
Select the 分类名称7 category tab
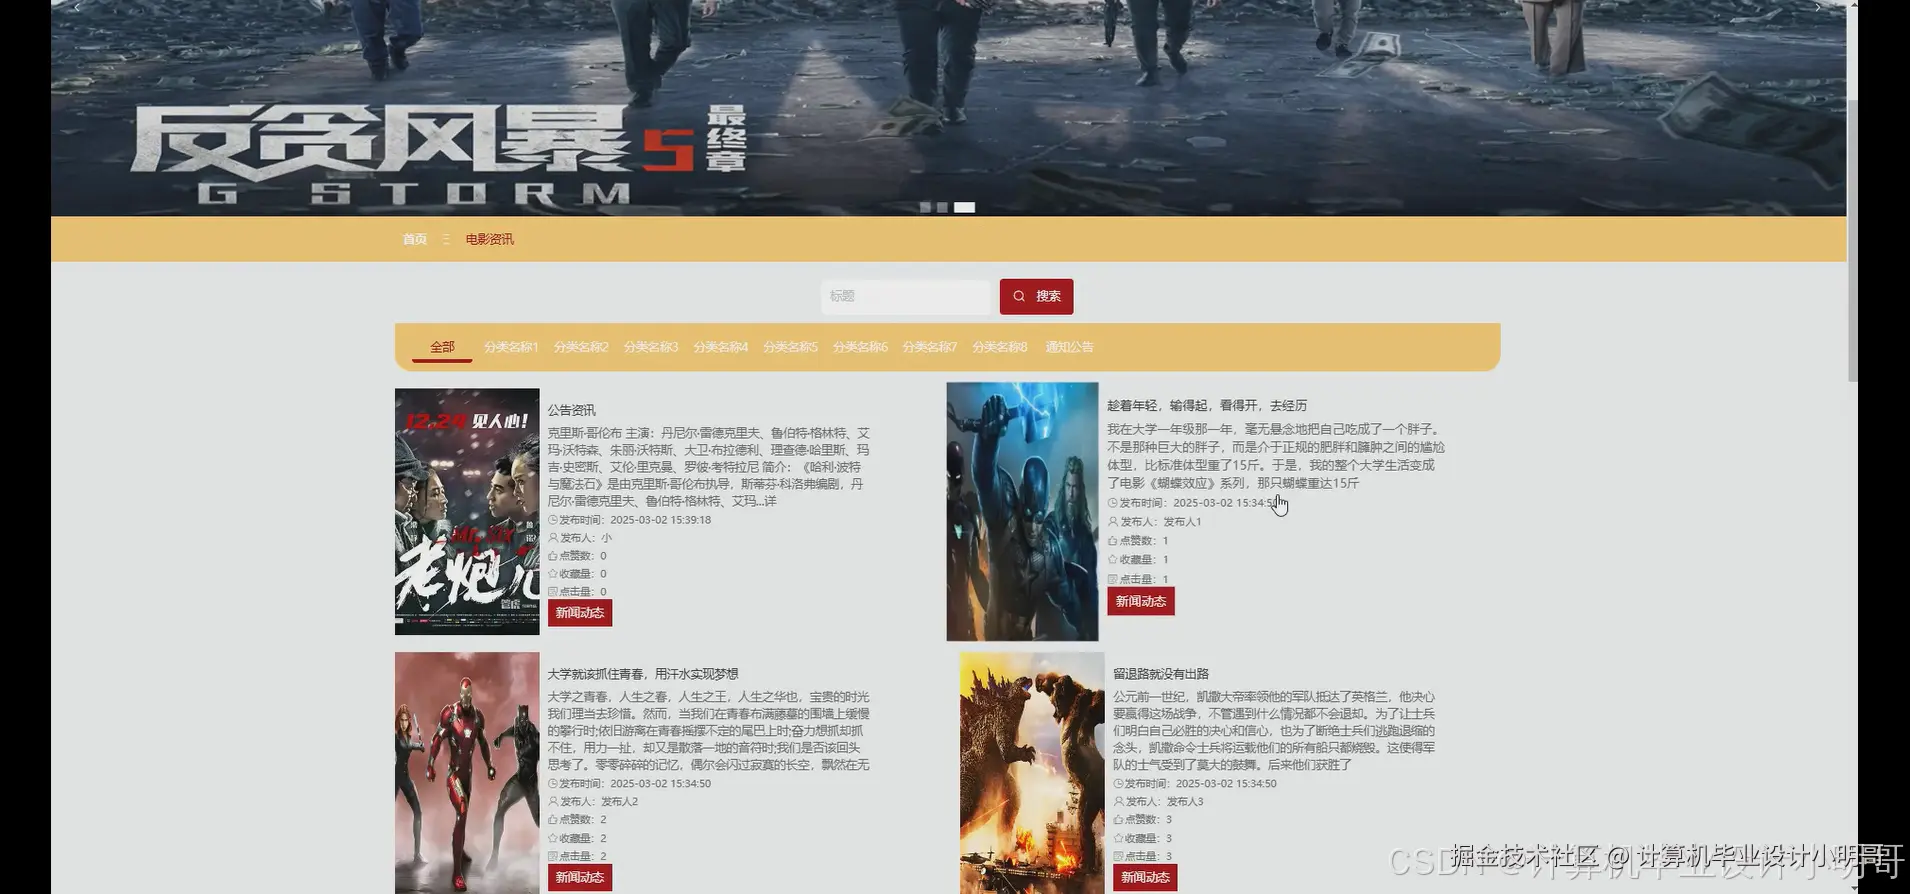[930, 347]
